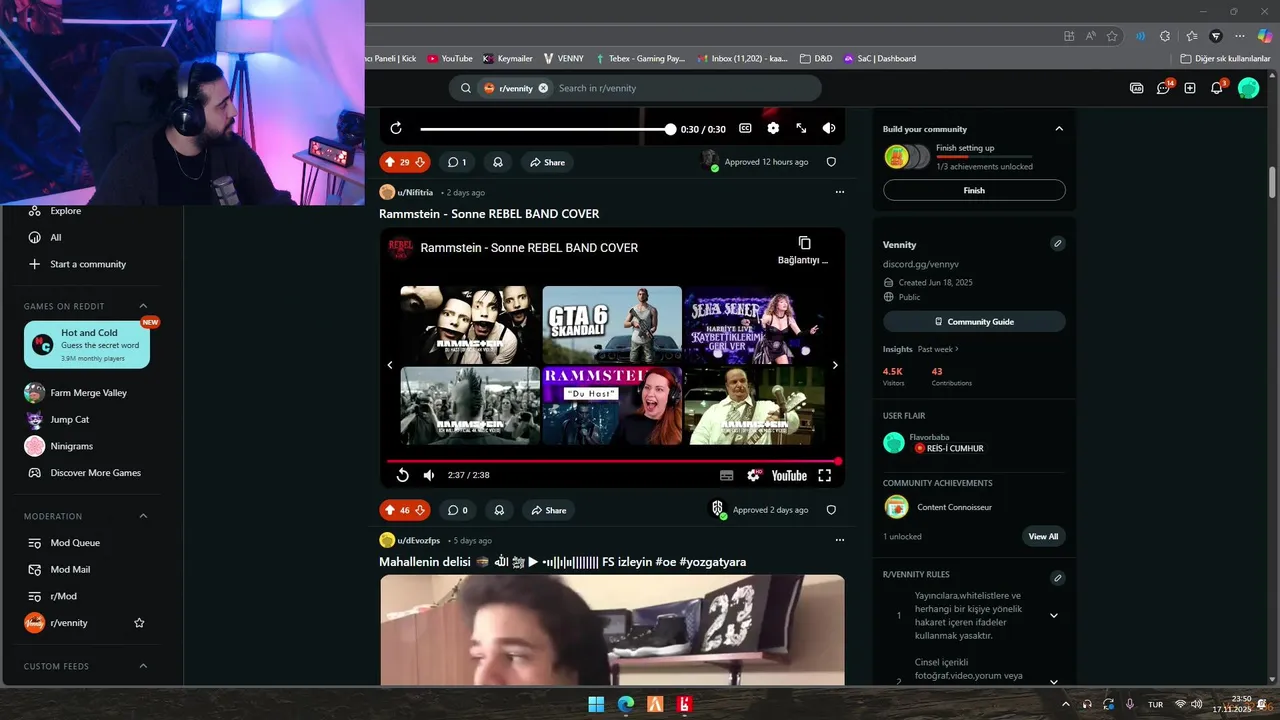Open the Rammstein - Sonne REBEL BAND COVER post title
The height and width of the screenshot is (720, 1280).
point(489,214)
